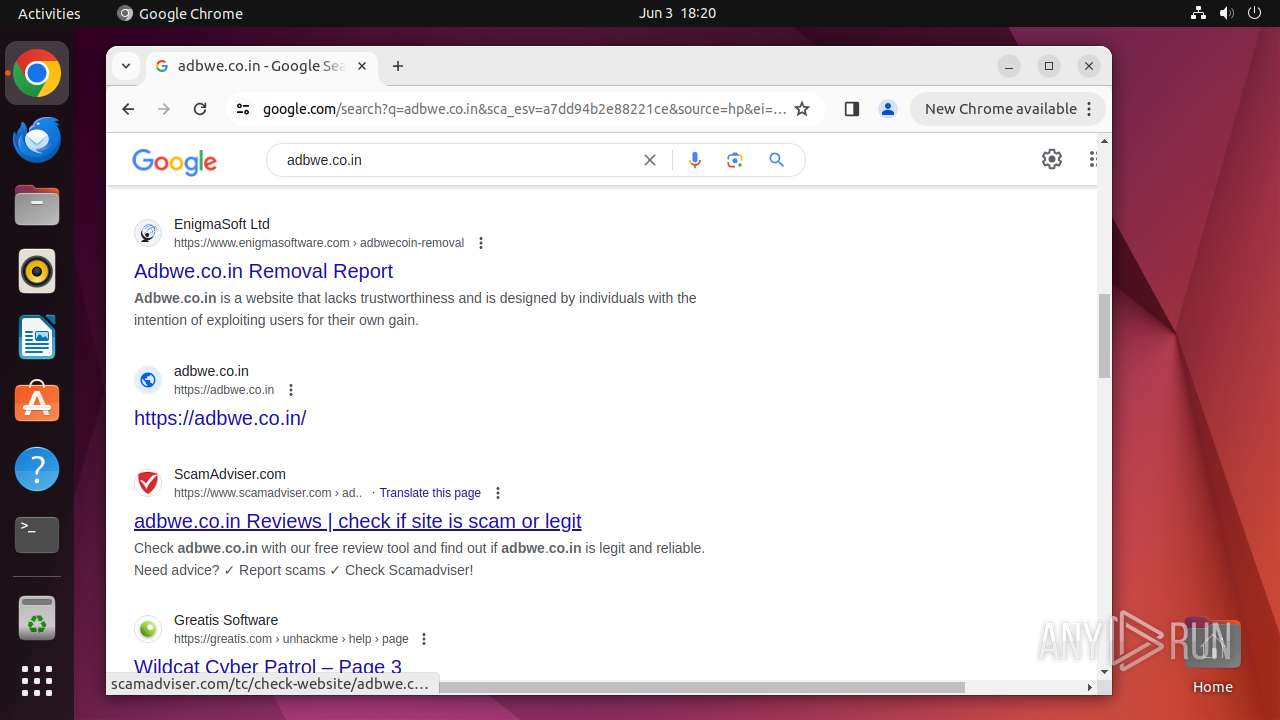This screenshot has height=720, width=1280.
Task: Open more options for adbwe.co.in result
Action: coord(291,390)
